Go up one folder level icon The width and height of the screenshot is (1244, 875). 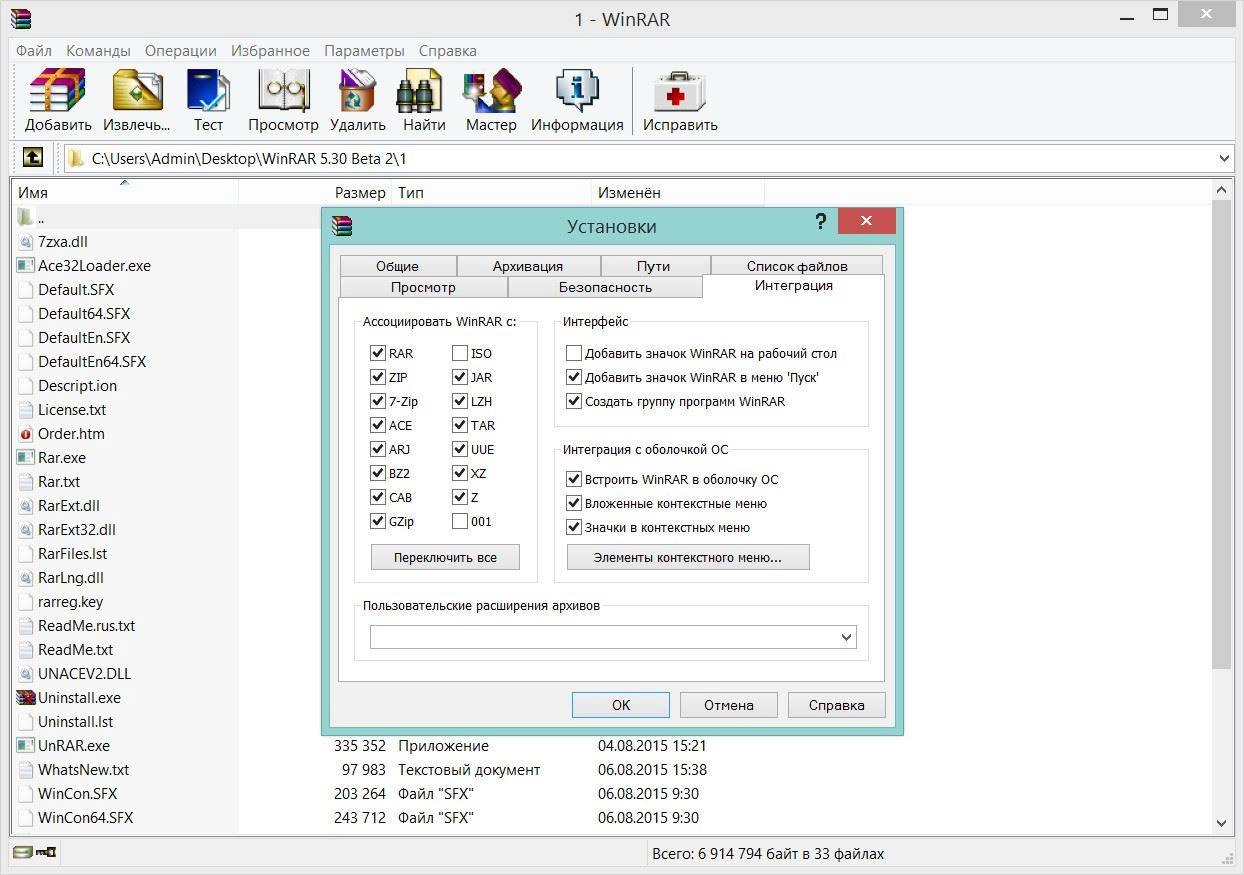coord(33,157)
